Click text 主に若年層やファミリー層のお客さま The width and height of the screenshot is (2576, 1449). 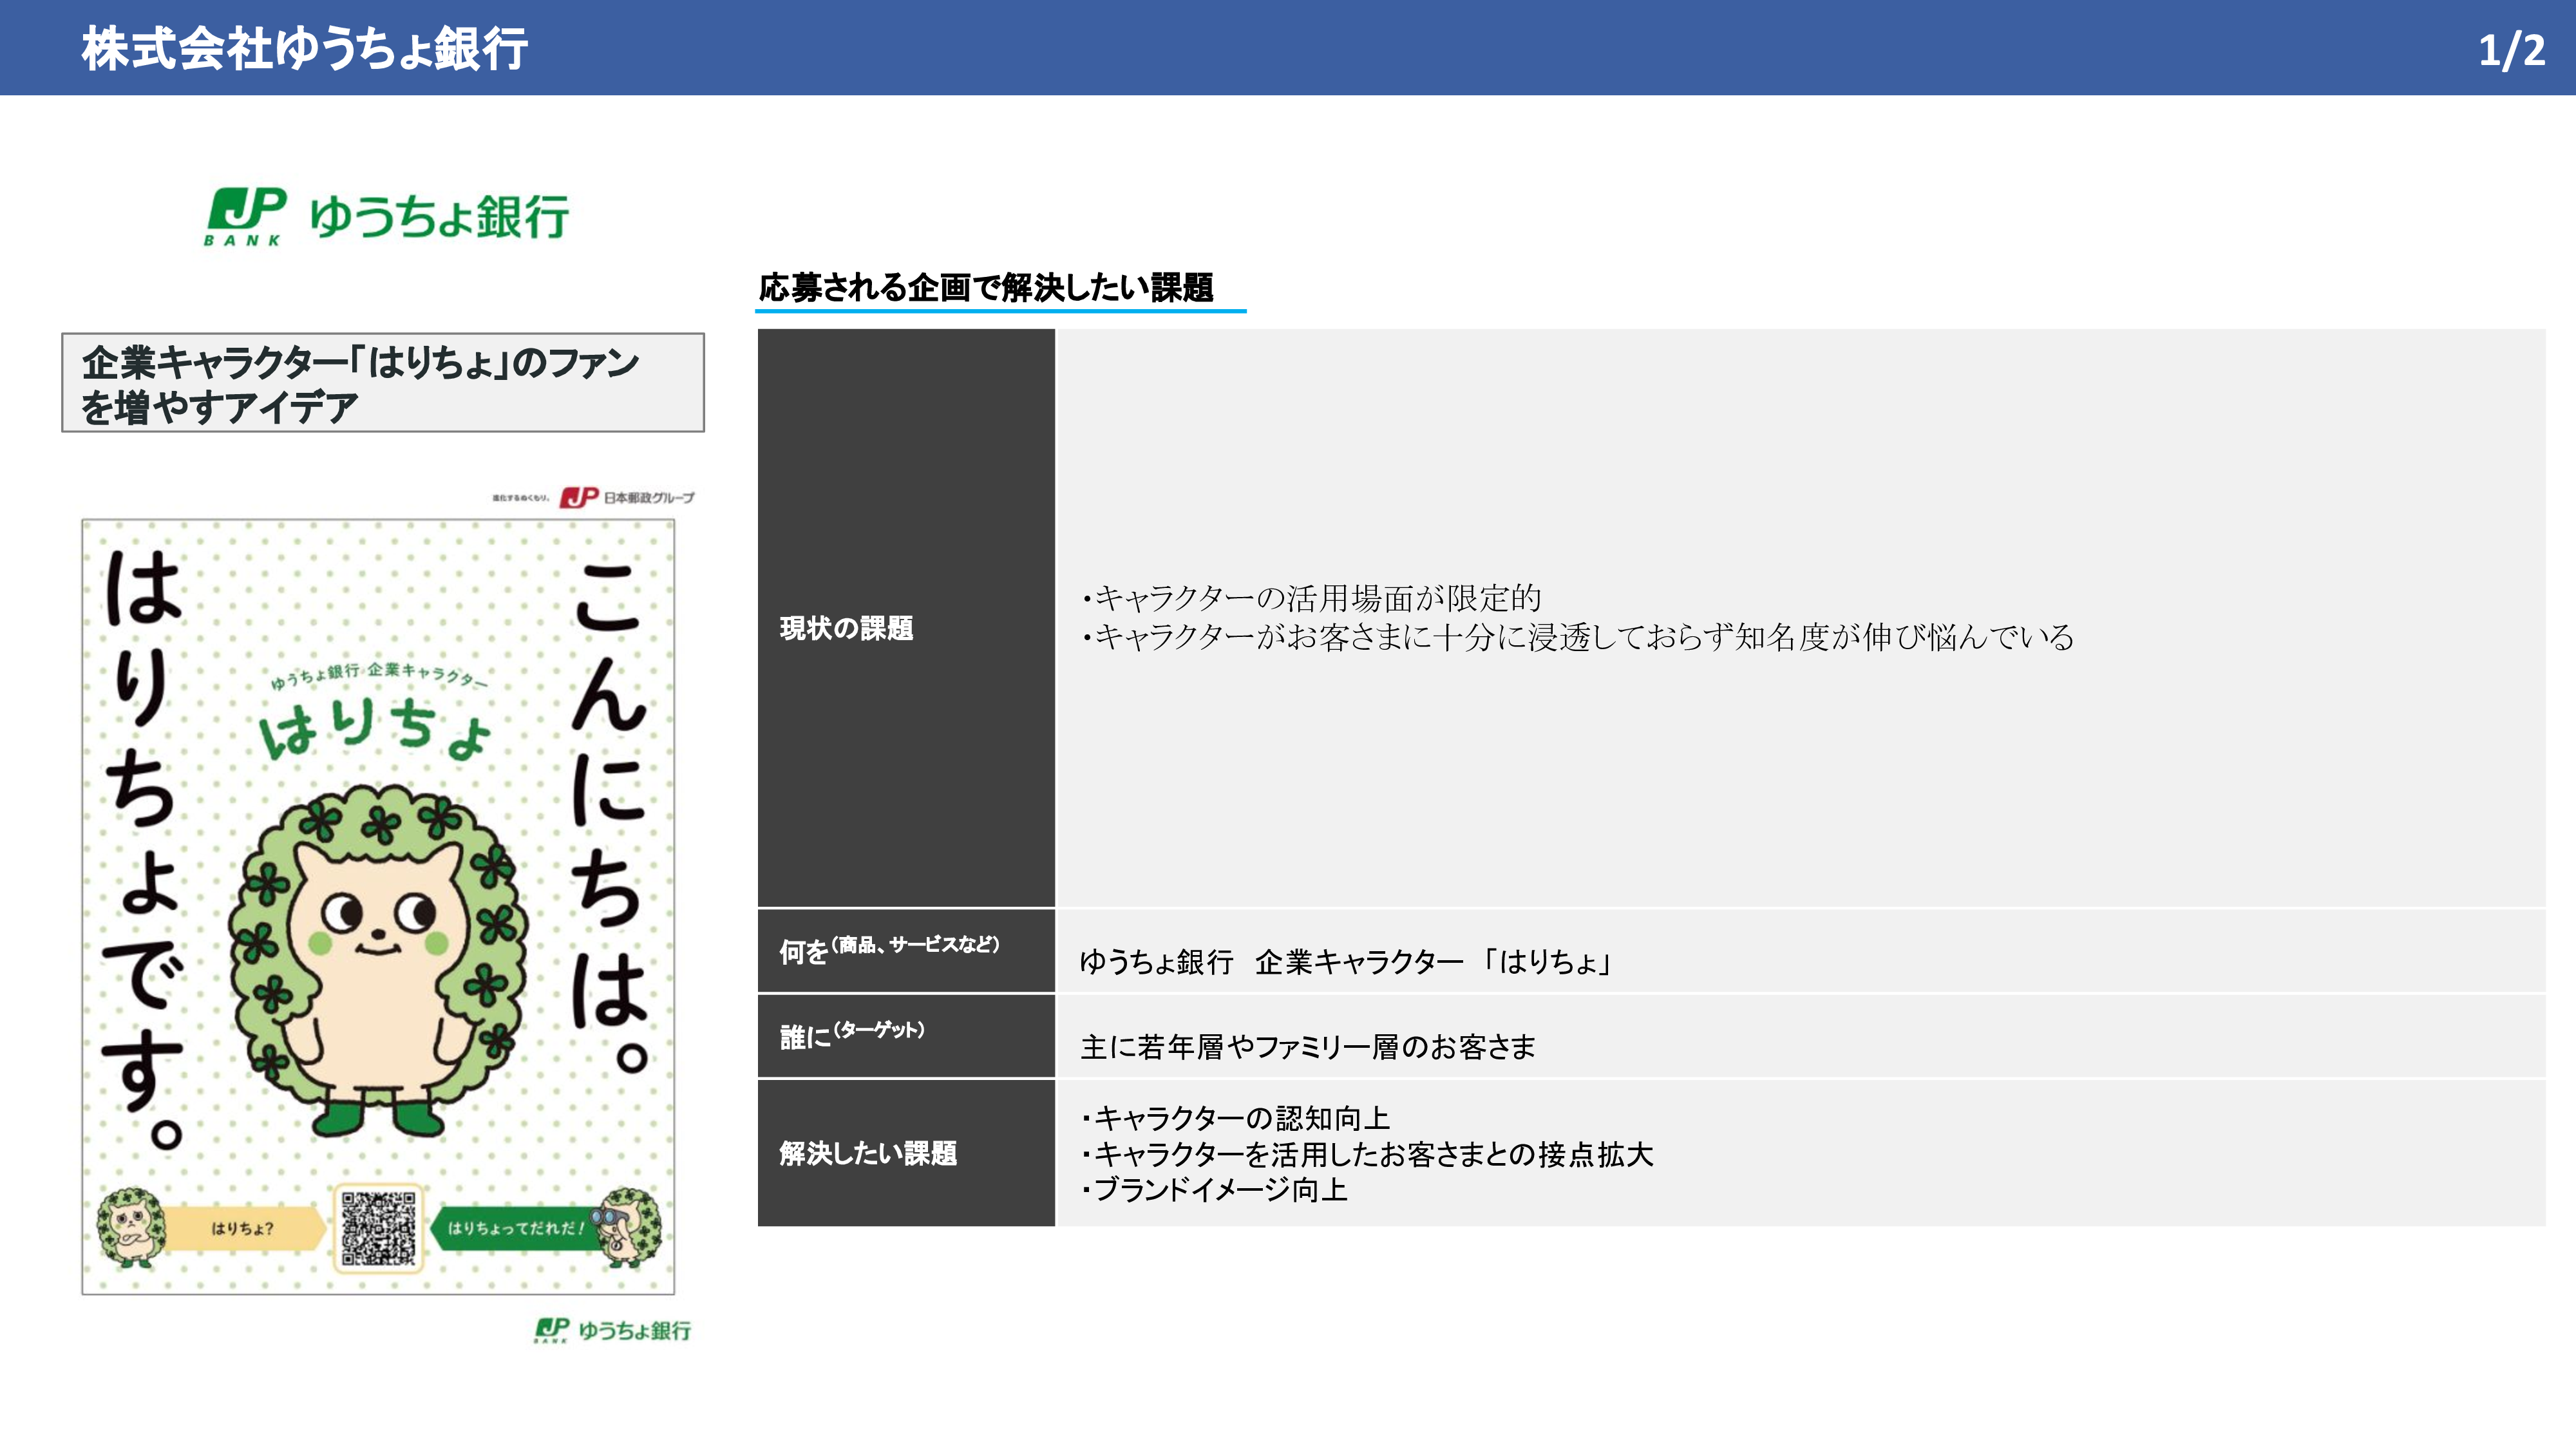pyautogui.click(x=1307, y=1047)
